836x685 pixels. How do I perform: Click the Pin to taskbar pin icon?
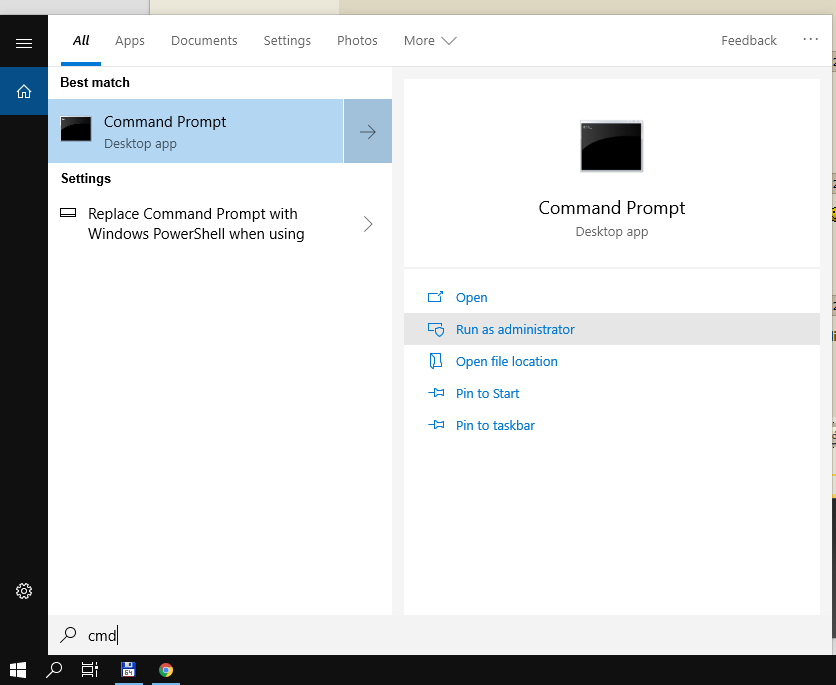[436, 425]
